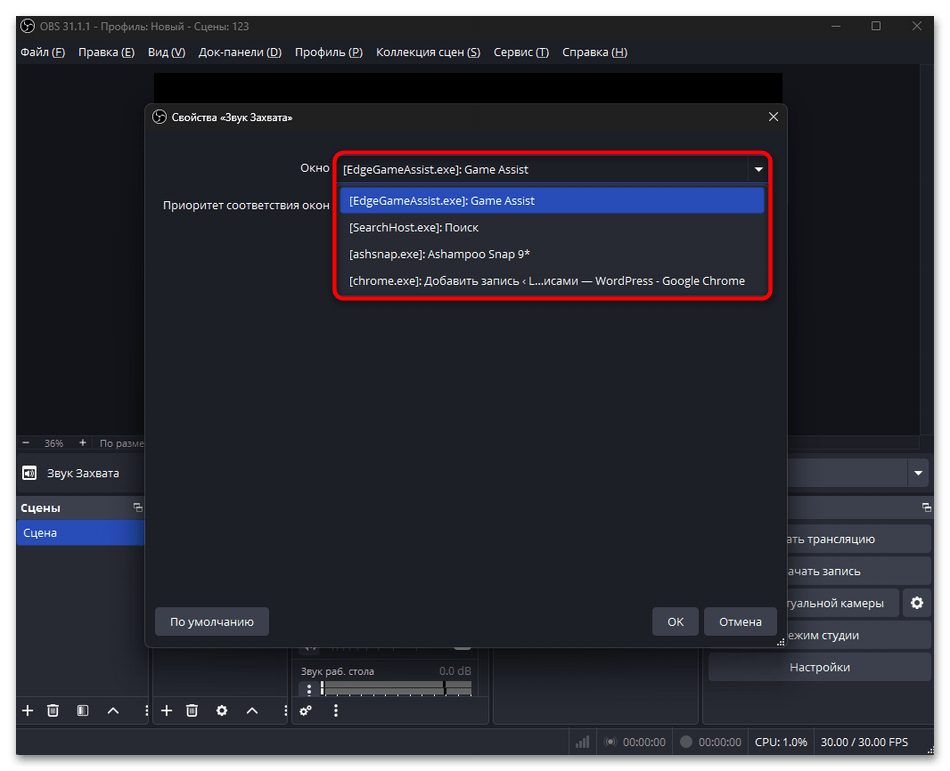Delete selected source with trash icon
950x771 pixels.
click(x=192, y=710)
